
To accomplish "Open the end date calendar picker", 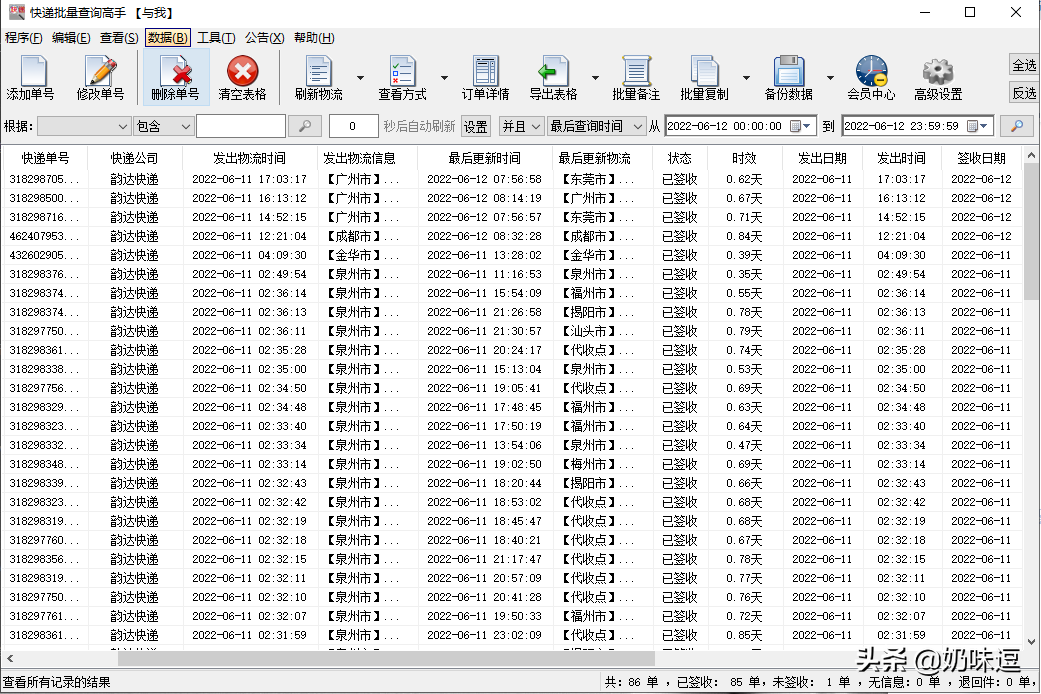I will (x=977, y=126).
